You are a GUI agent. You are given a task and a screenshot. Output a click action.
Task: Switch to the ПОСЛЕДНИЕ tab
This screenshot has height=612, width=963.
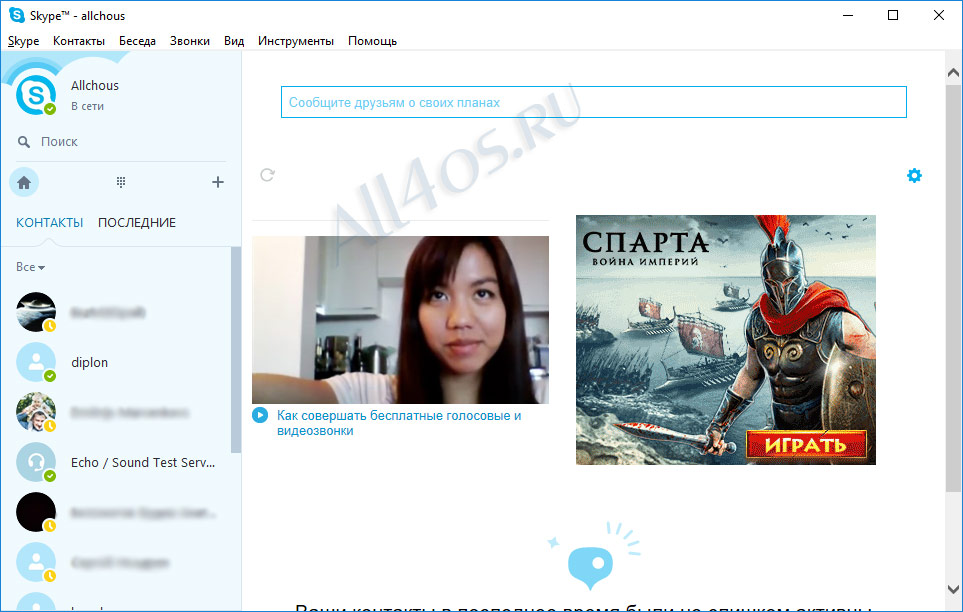coord(137,222)
